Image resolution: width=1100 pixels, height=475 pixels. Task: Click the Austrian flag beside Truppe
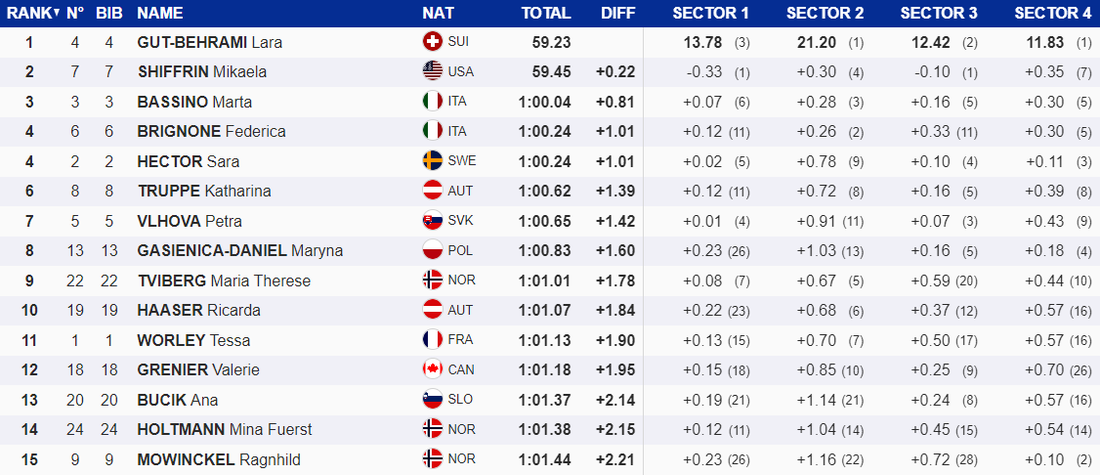click(432, 191)
